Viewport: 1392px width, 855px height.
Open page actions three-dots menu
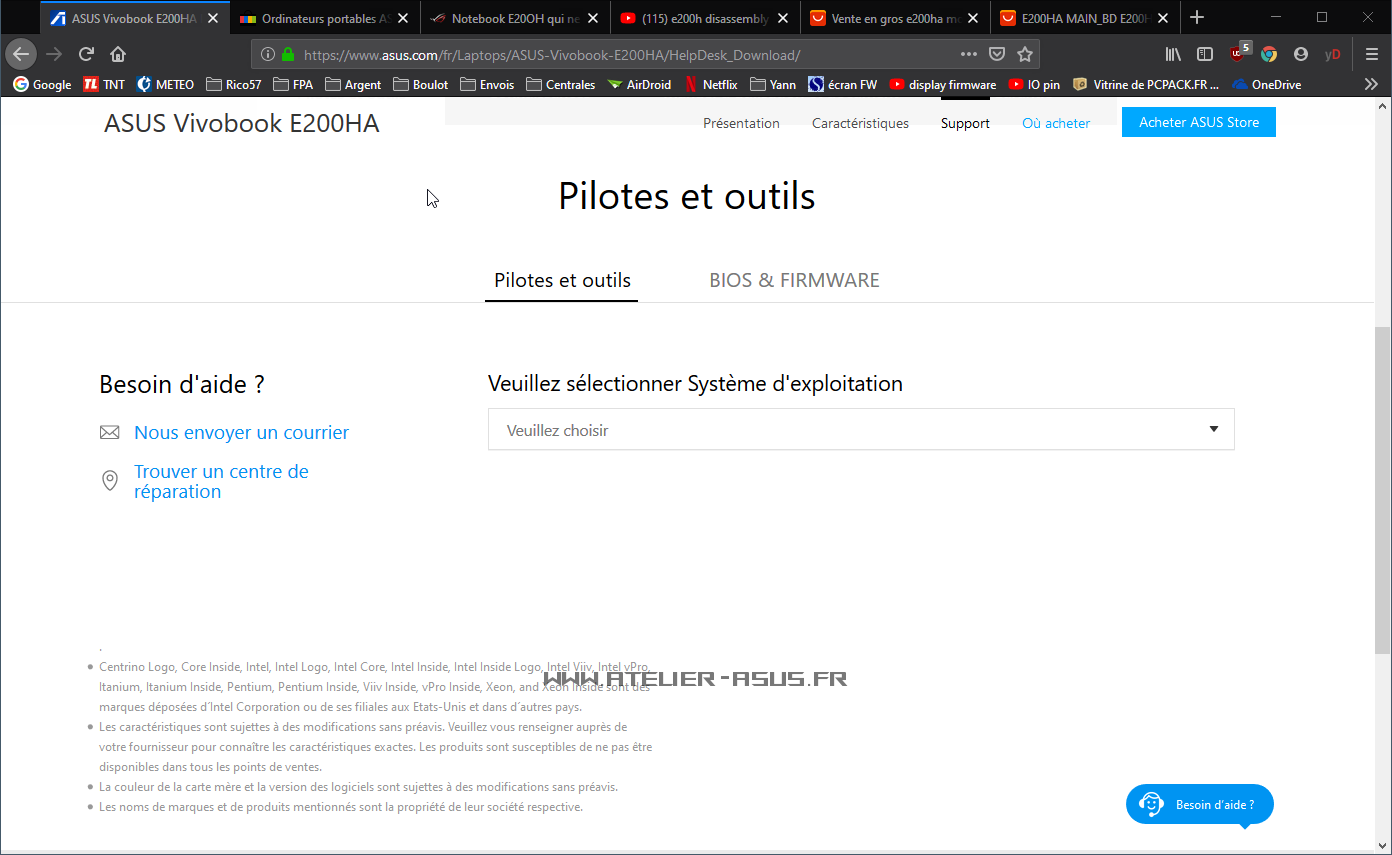(x=968, y=54)
